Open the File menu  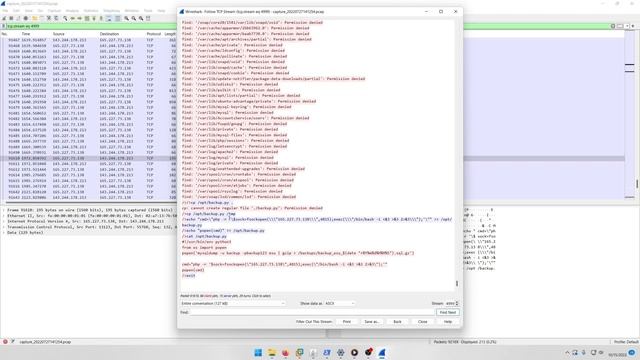click(5, 11)
